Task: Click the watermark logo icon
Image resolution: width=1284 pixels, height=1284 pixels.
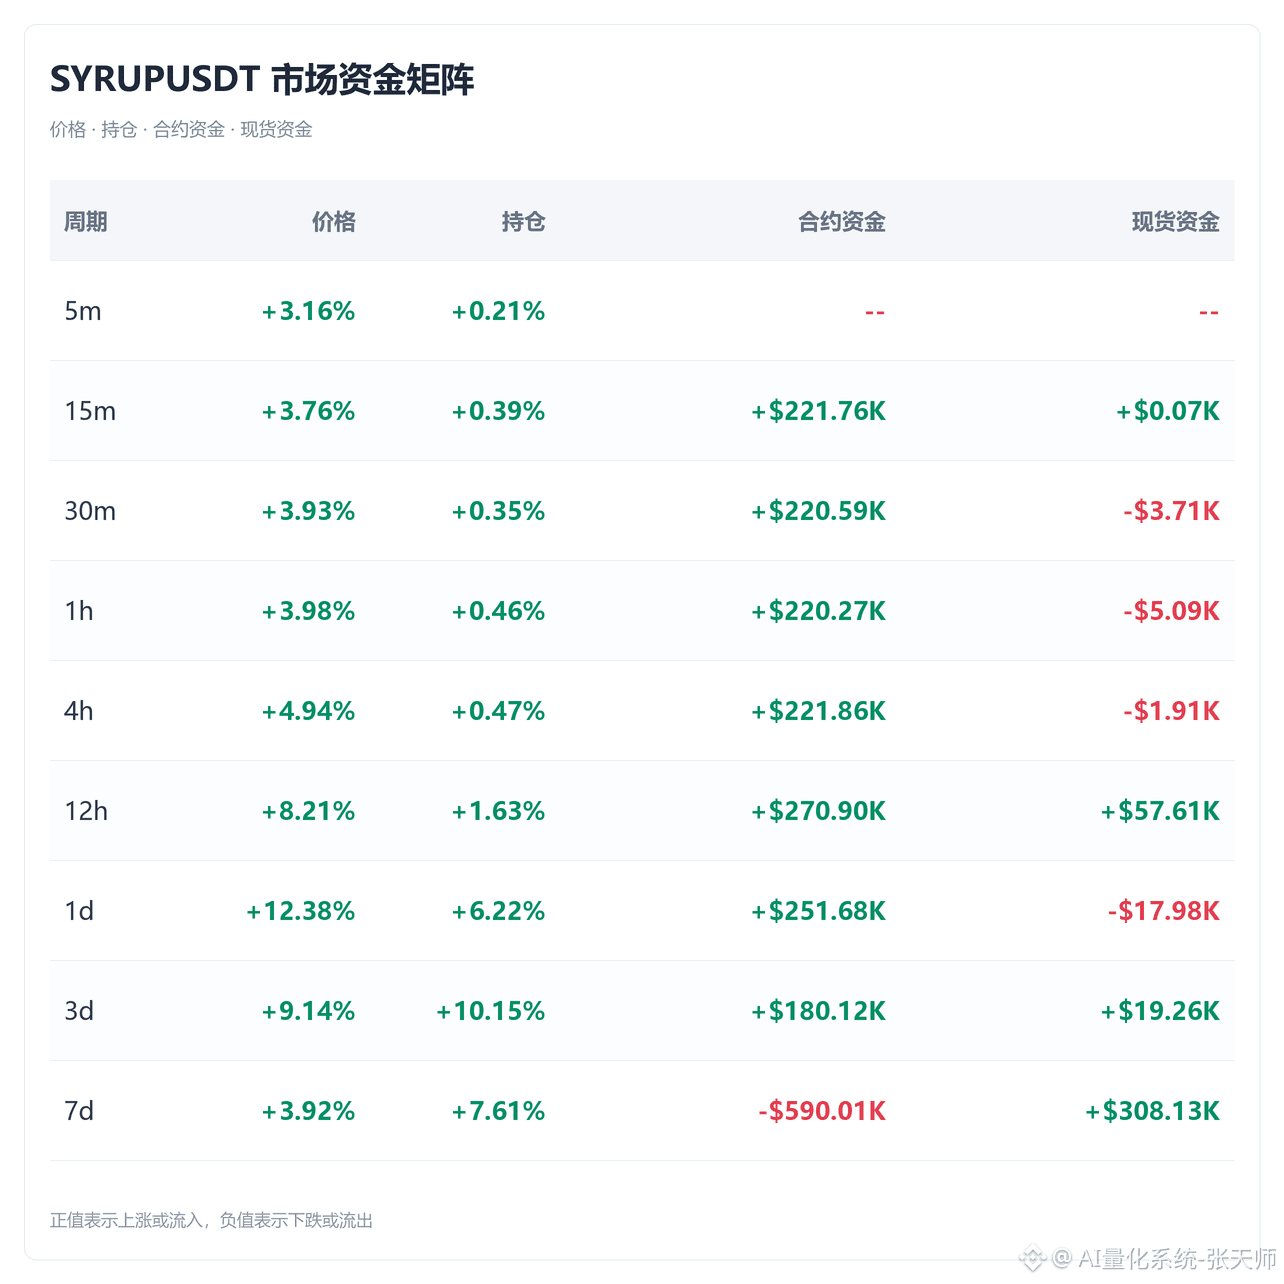Action: click(x=1033, y=1258)
